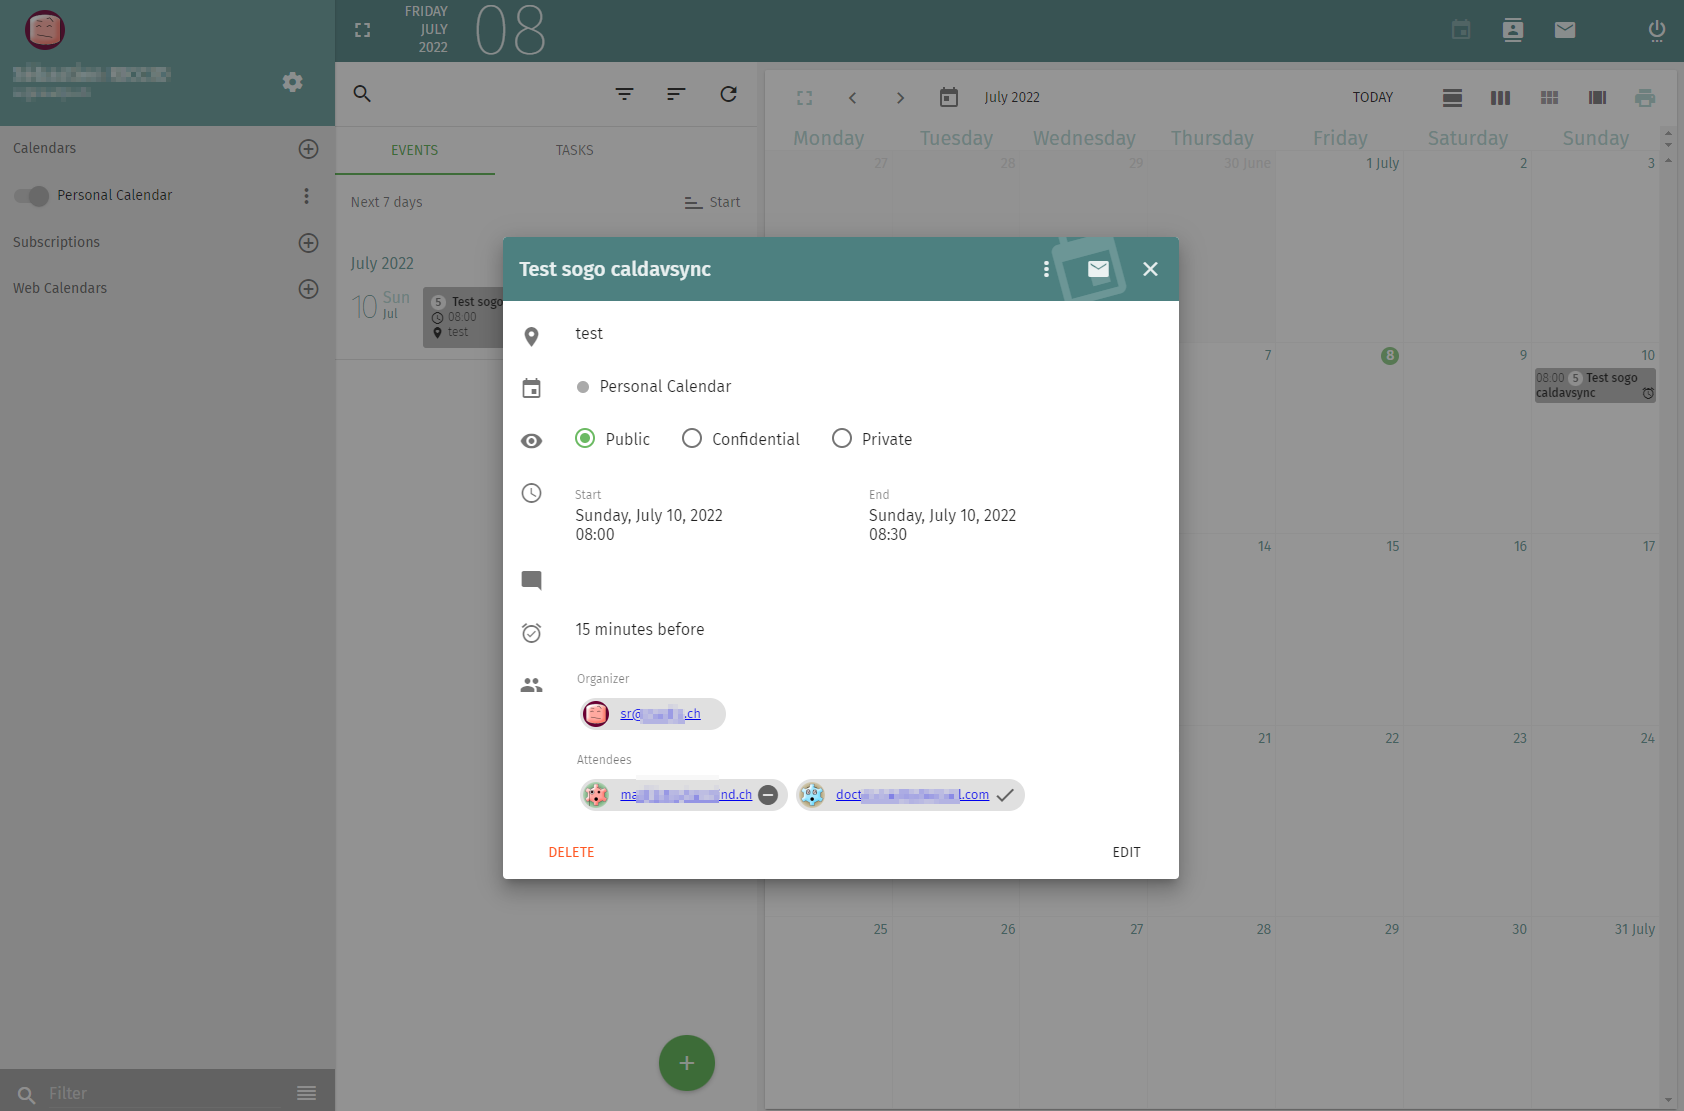Open event dialog more options menu

[x=1046, y=269]
